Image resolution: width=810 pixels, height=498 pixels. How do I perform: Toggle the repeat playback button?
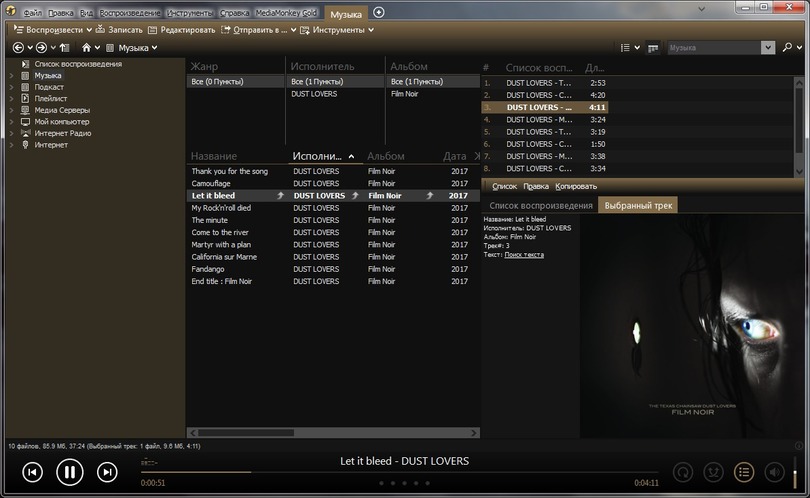pos(683,471)
